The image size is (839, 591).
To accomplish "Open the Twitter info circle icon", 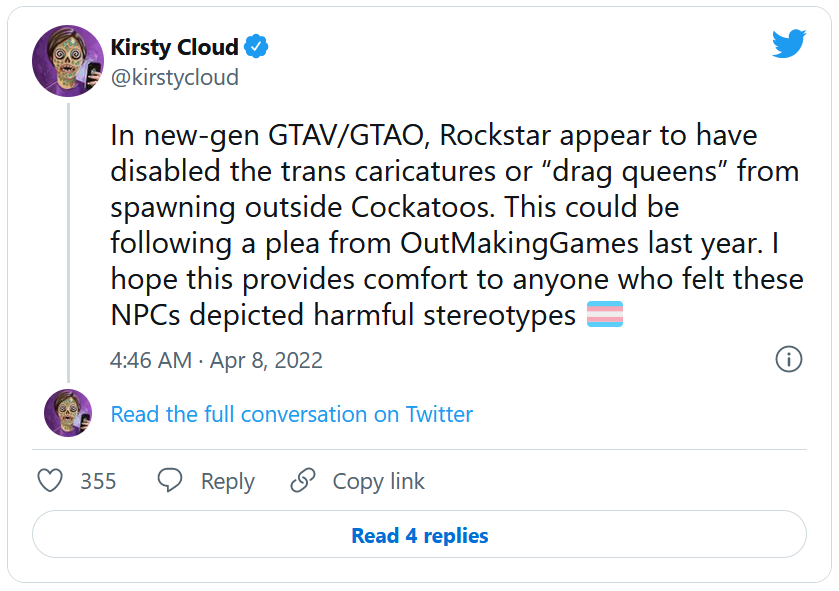I will tap(789, 360).
